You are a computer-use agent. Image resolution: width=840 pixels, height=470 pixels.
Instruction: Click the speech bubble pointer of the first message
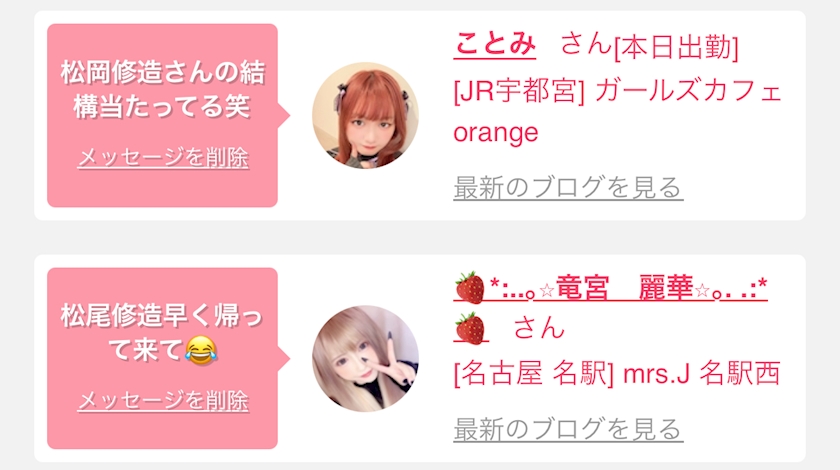284,115
